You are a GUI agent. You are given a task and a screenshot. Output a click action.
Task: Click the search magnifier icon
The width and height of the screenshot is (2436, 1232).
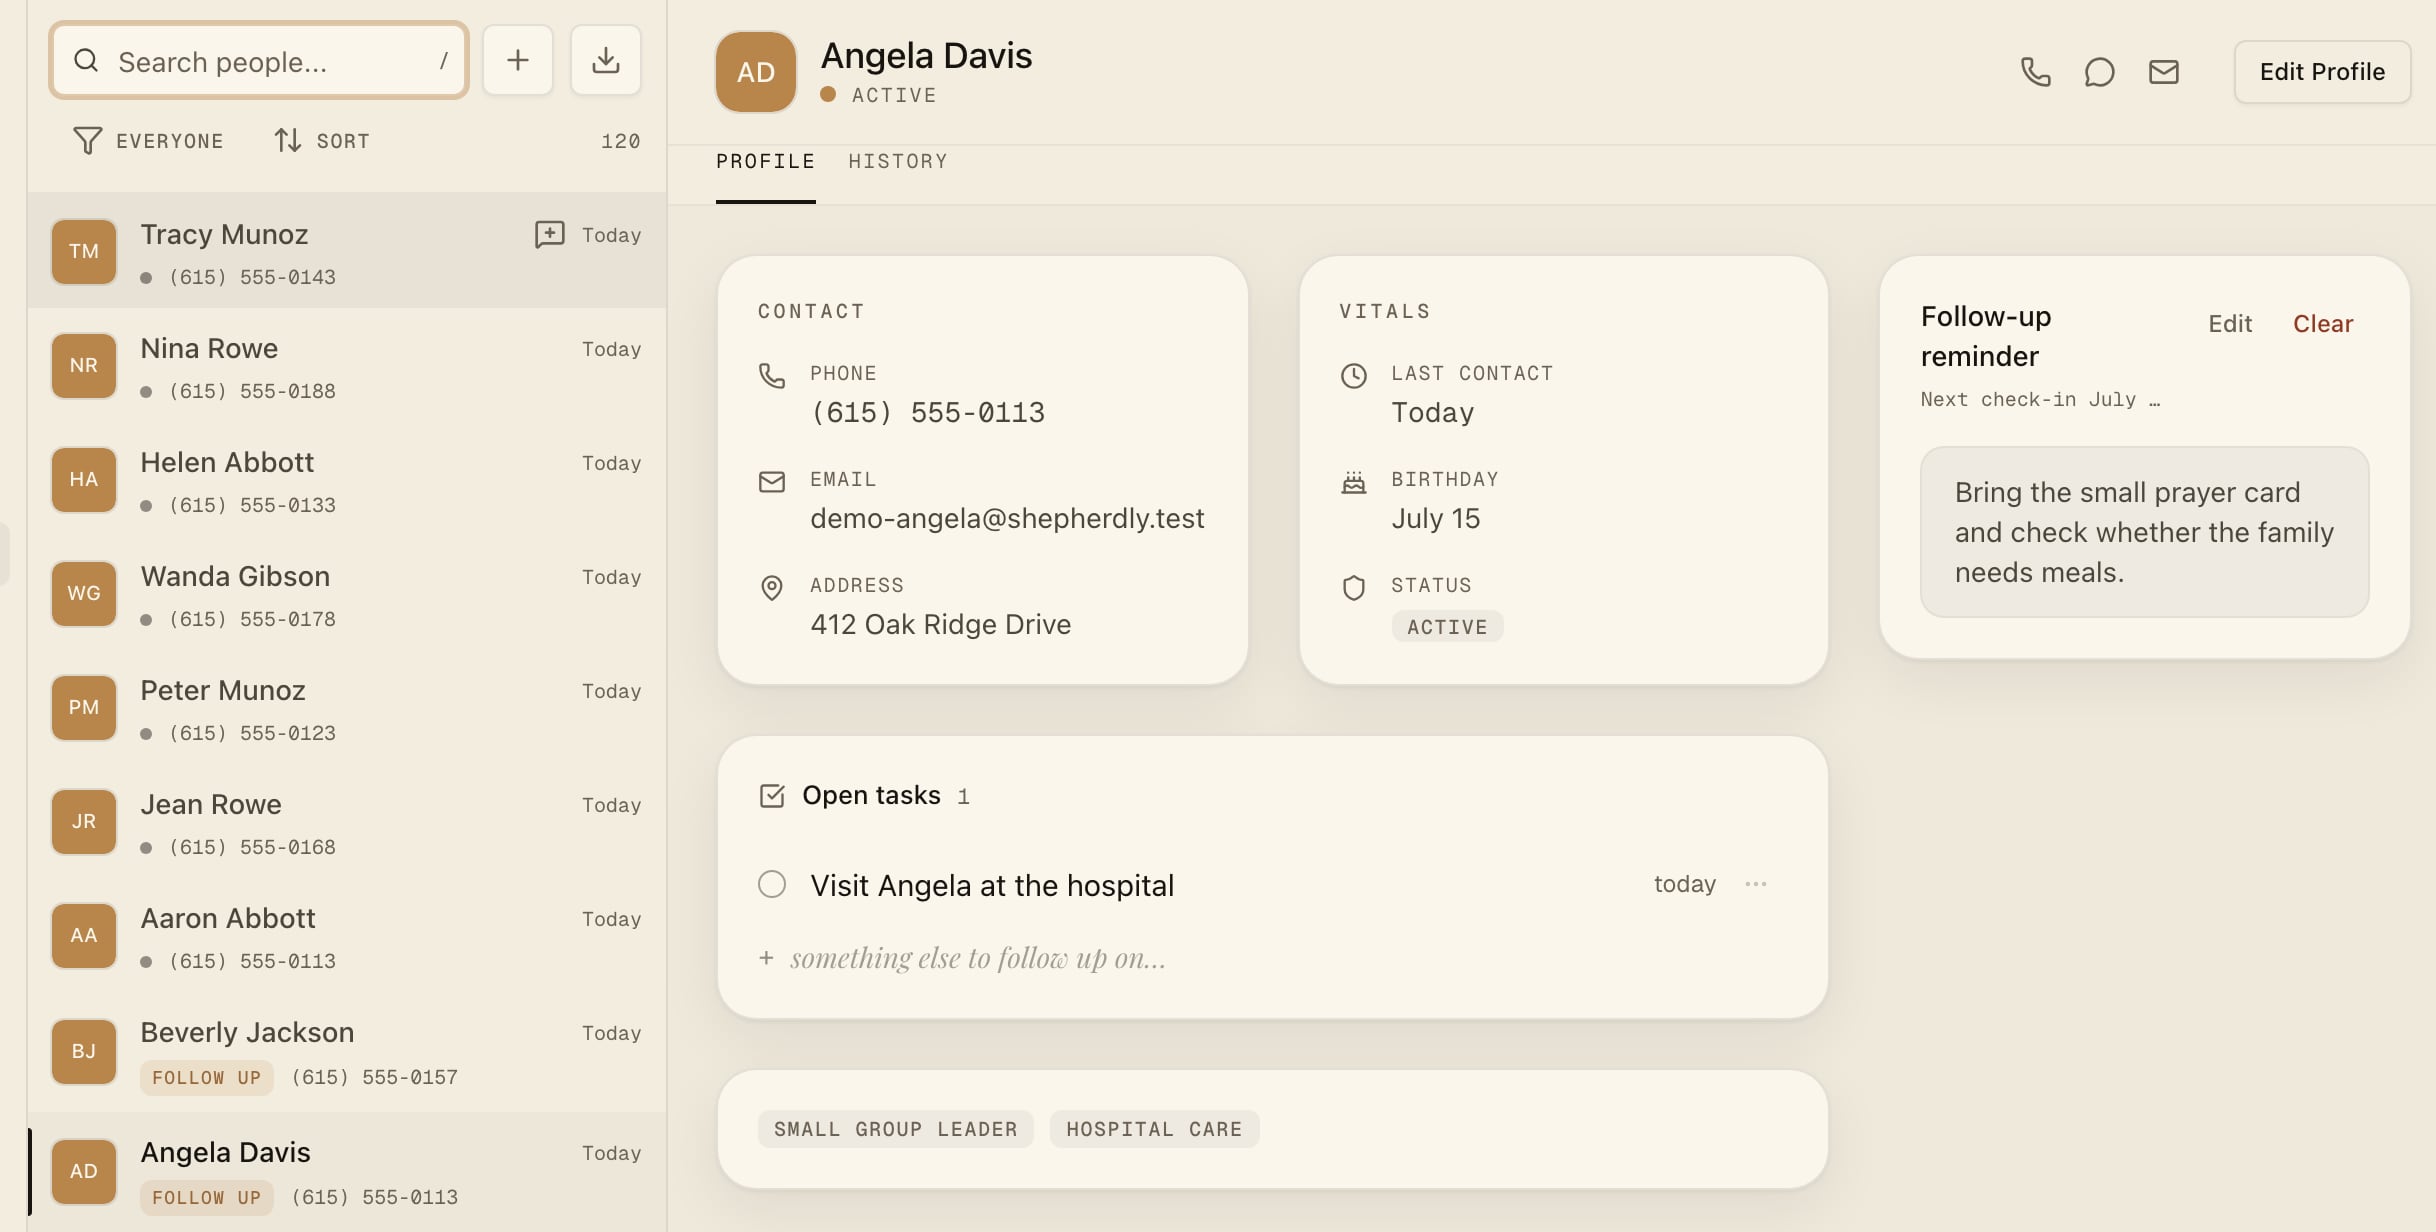[x=87, y=61]
